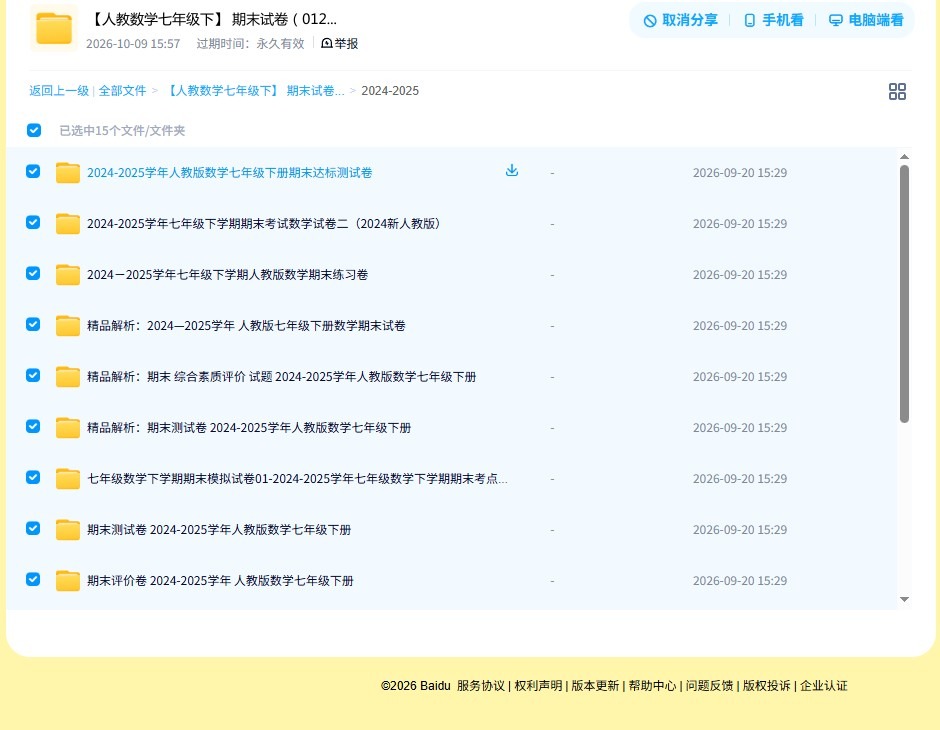Click scrollbar up arrow of file list
This screenshot has width=940, height=730.
click(x=904, y=156)
